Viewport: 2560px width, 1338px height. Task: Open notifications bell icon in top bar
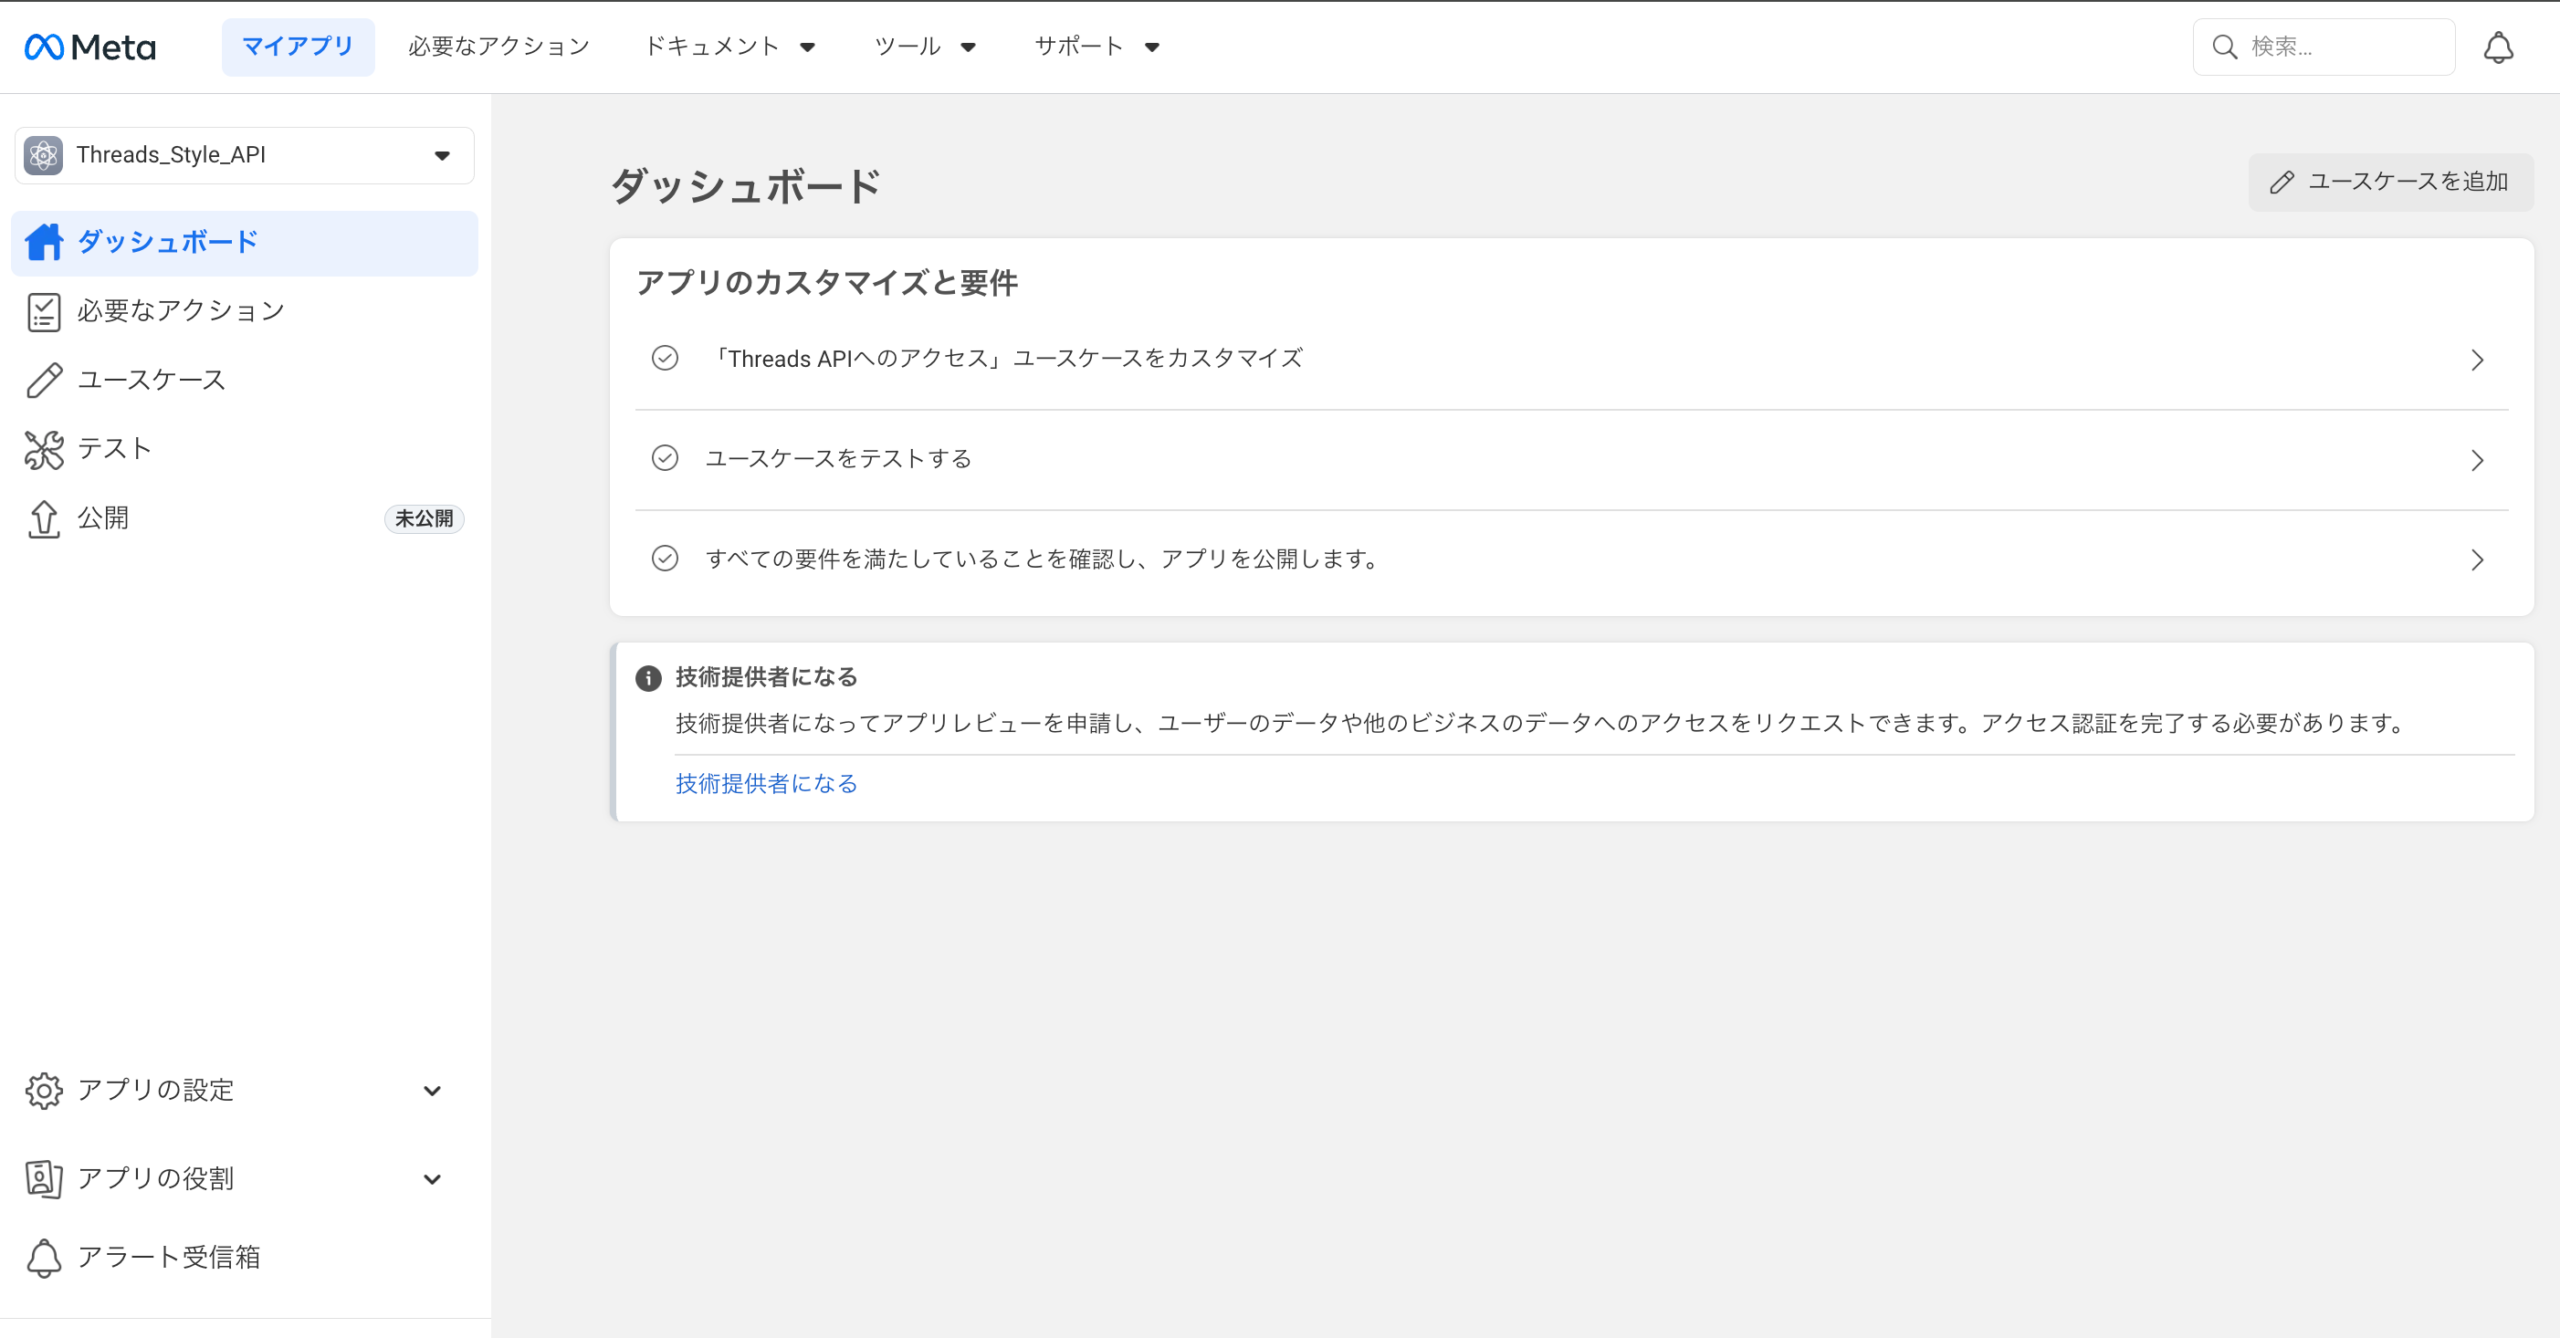click(2498, 47)
